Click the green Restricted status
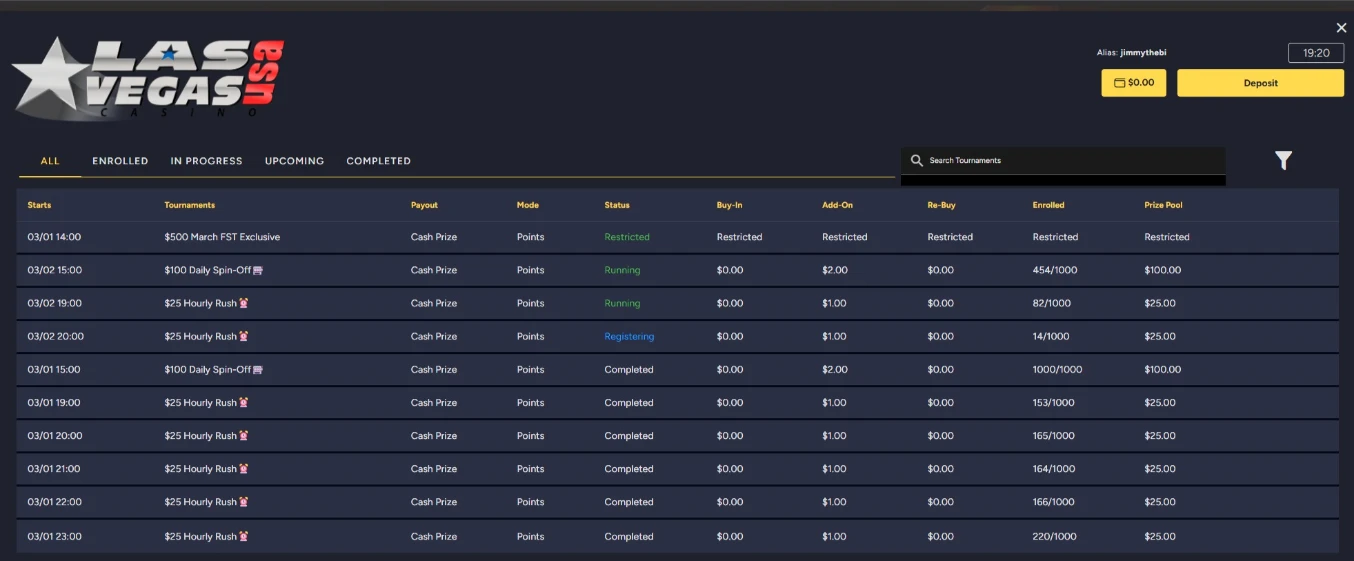This screenshot has width=1354, height=561. pos(627,237)
